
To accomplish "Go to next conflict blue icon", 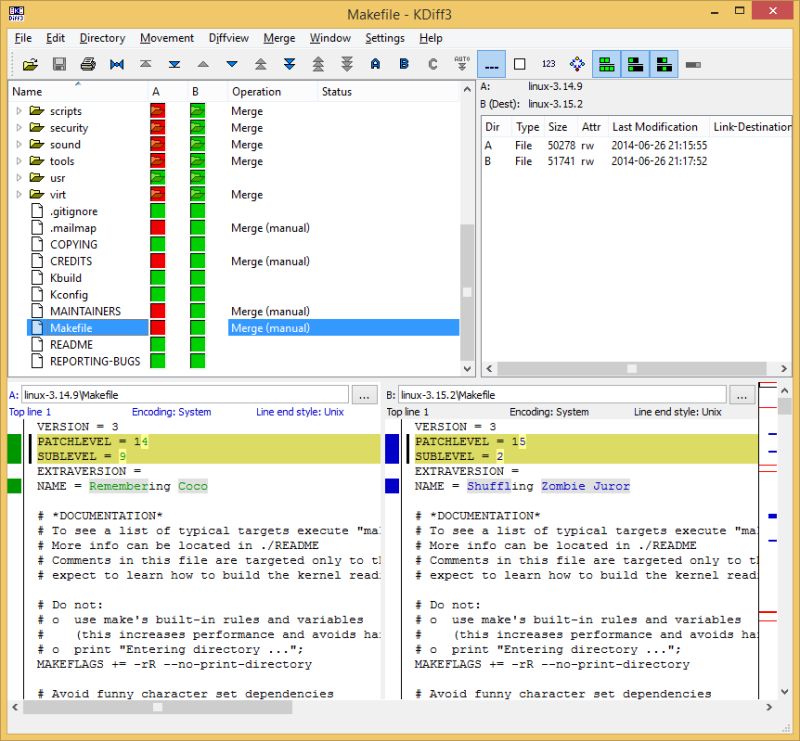I will click(x=289, y=64).
